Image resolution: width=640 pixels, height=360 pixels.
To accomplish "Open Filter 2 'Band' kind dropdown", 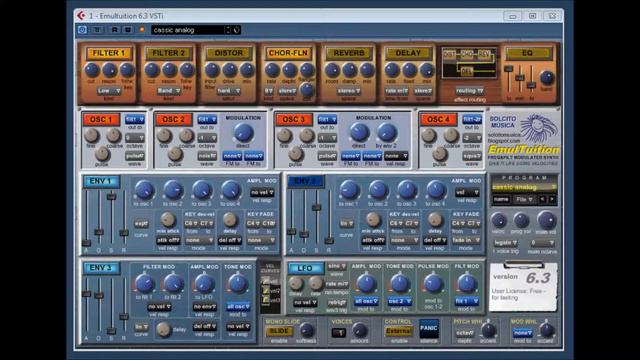I will pyautogui.click(x=169, y=91).
